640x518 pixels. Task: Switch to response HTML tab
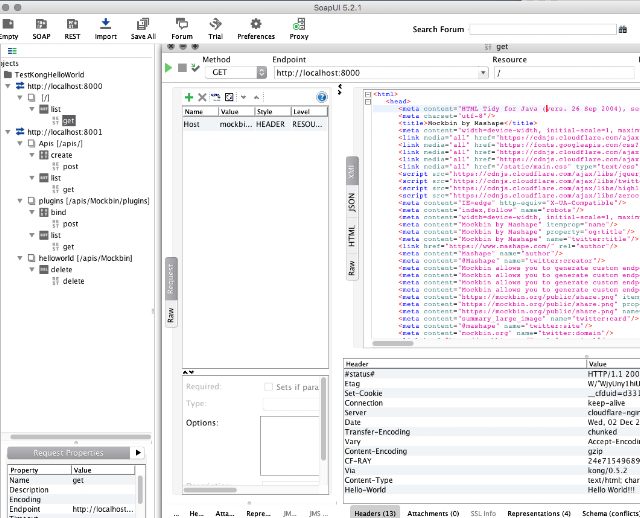click(352, 236)
